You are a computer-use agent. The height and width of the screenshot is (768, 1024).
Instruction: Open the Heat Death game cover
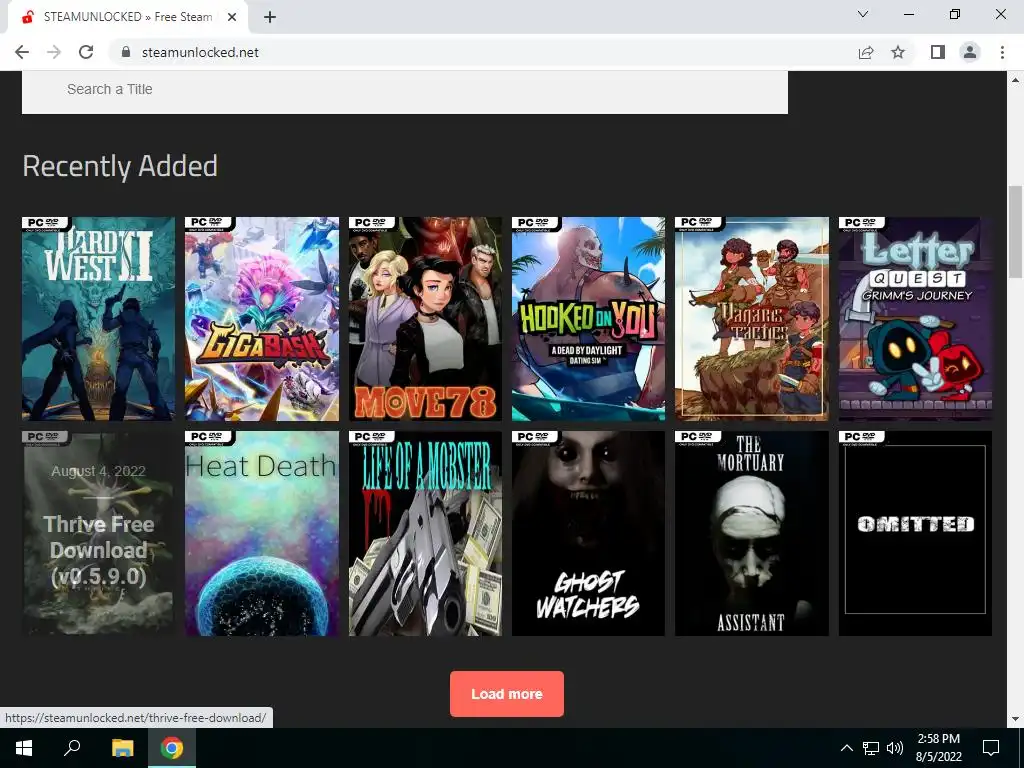262,533
